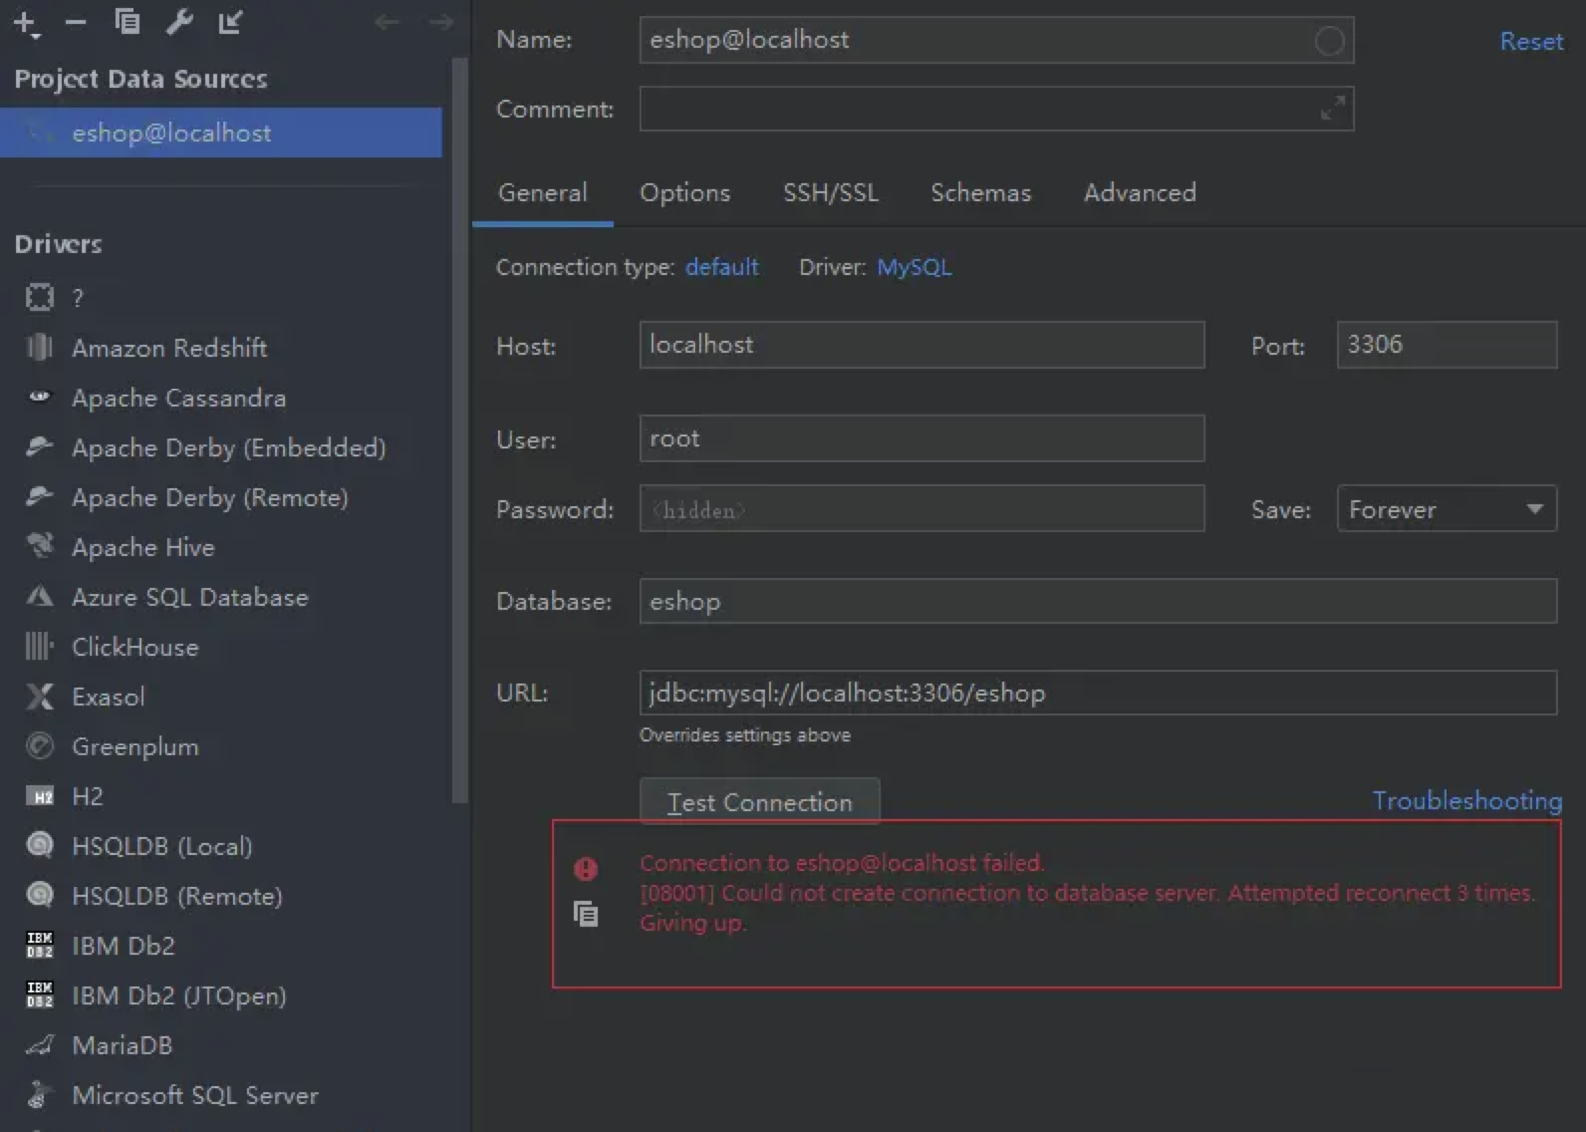Viewport: 1586px width, 1132px height.
Task: Click the duplicate data source icon
Action: (127, 22)
